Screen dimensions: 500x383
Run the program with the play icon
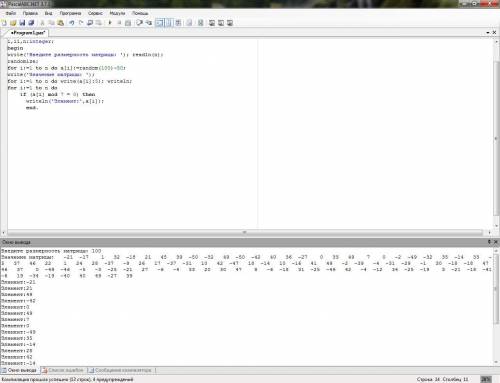coord(110,23)
